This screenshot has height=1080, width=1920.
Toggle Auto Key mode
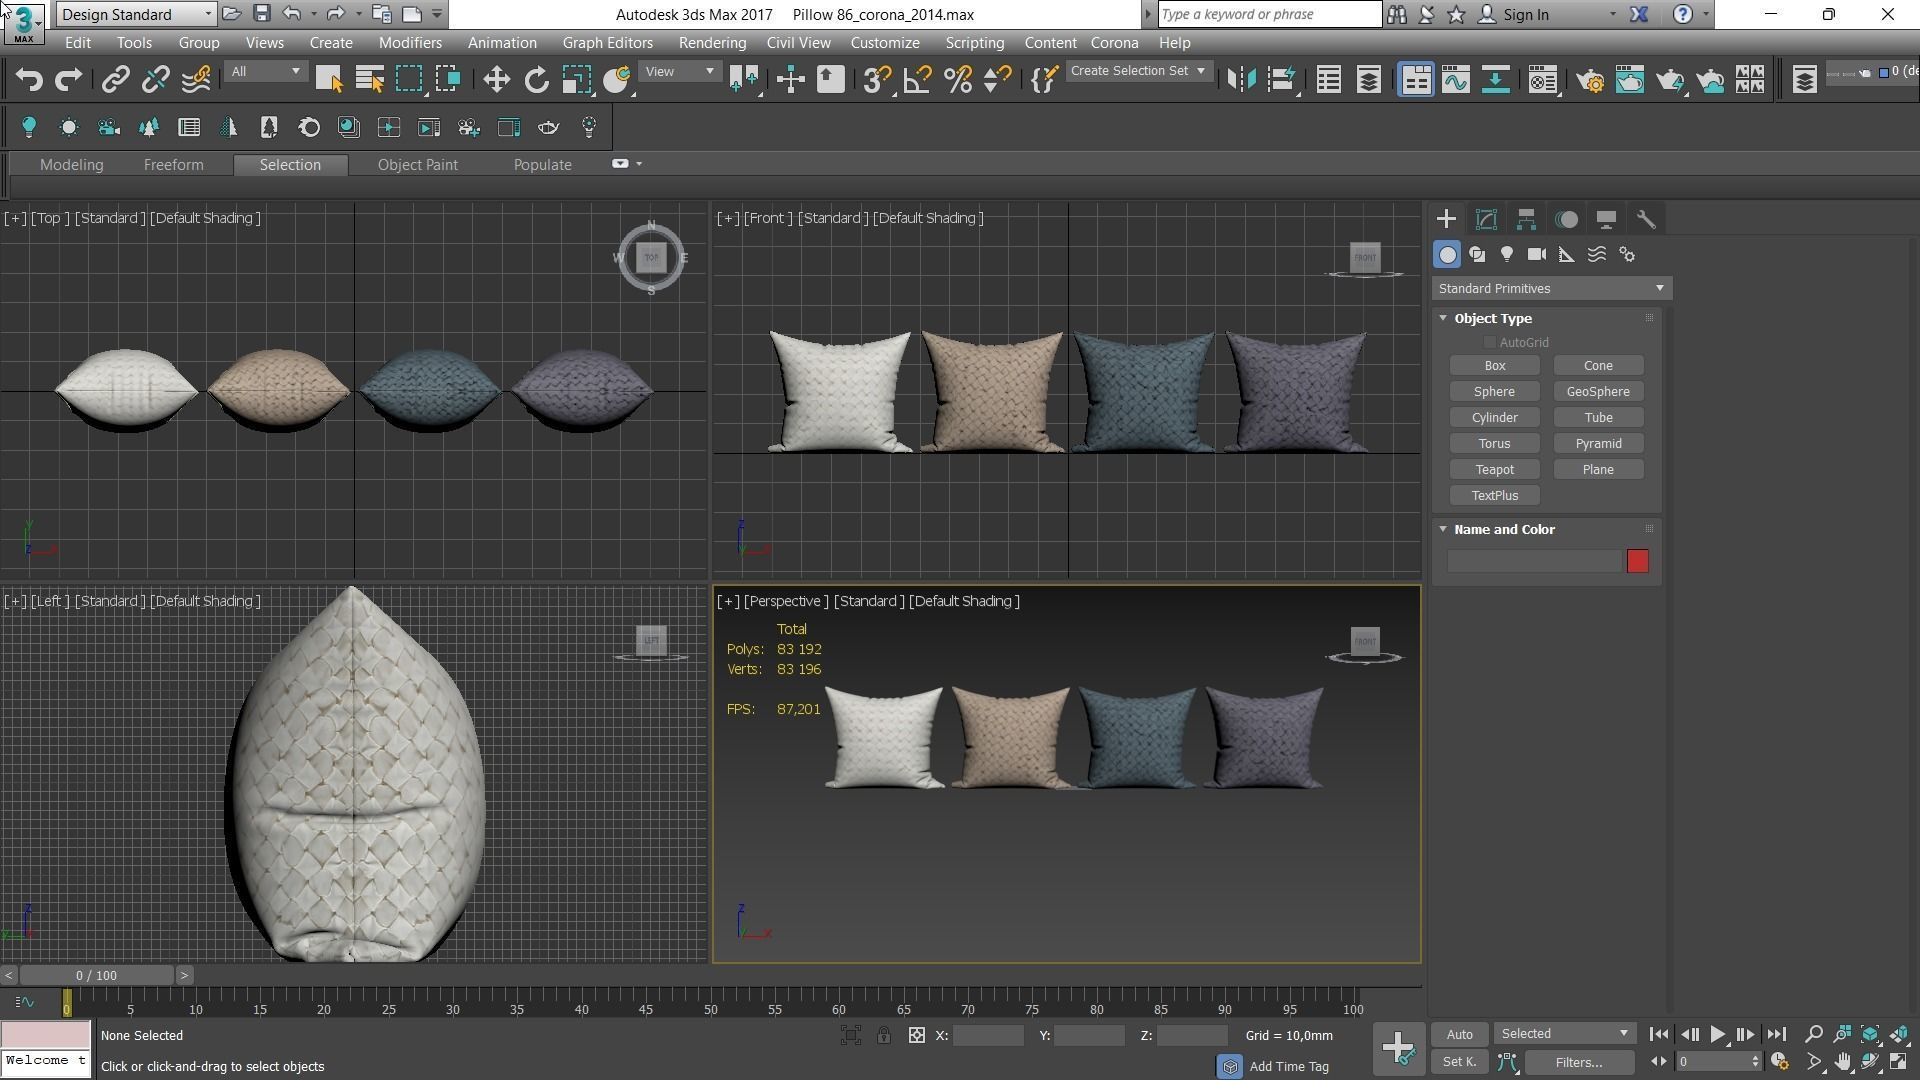pos(1460,1034)
